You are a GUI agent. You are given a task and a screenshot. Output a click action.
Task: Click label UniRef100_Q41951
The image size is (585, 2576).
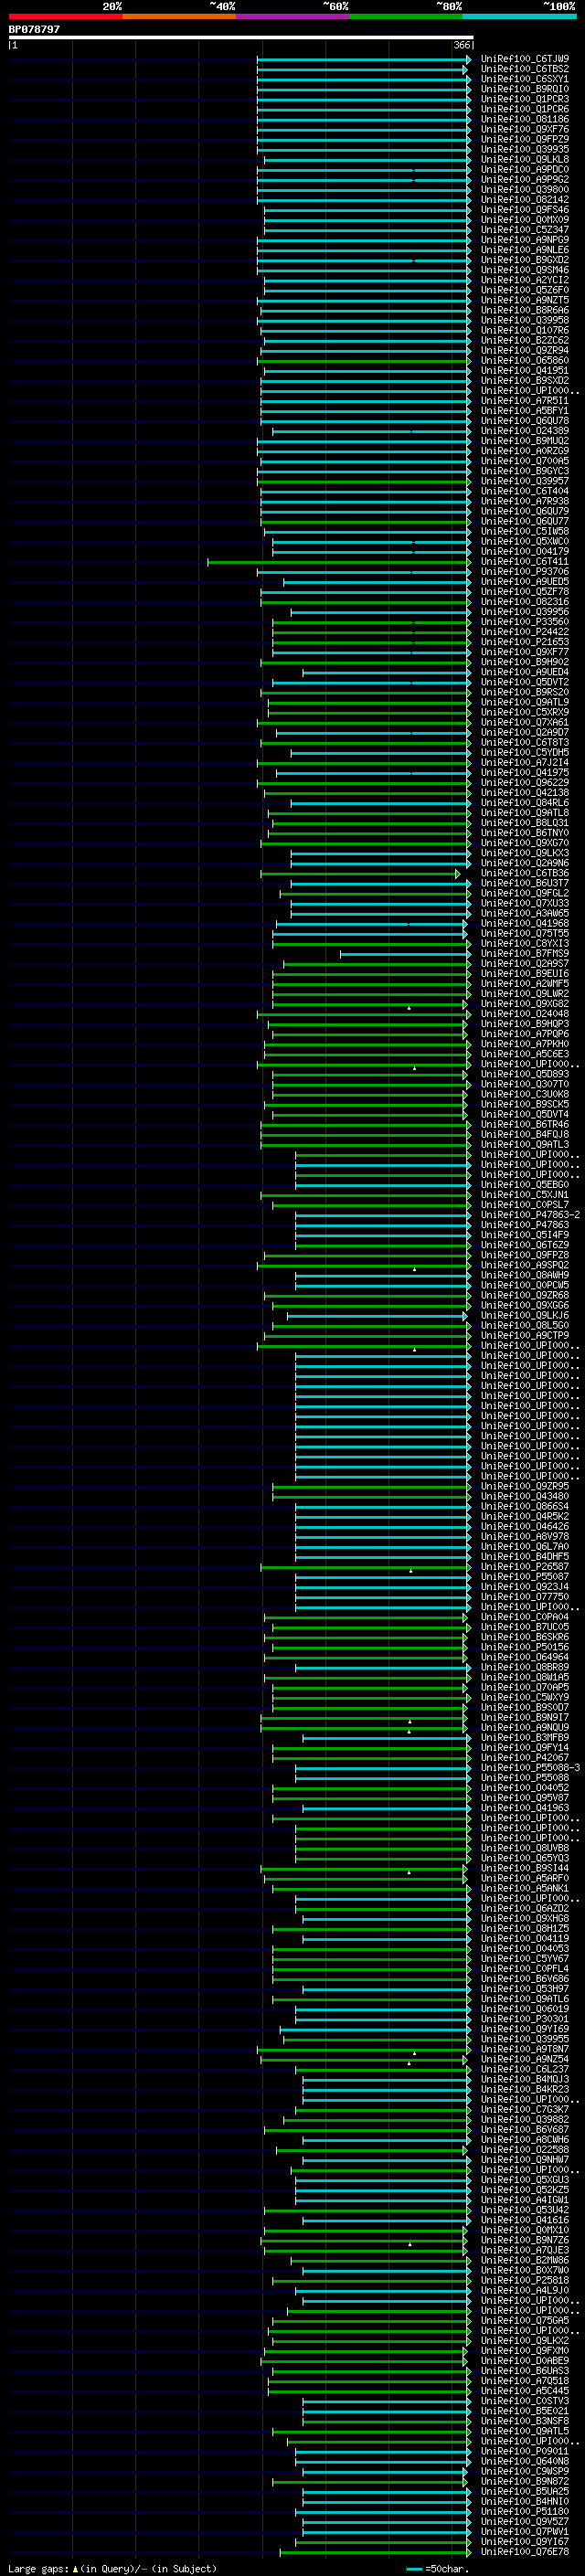[x=525, y=370]
